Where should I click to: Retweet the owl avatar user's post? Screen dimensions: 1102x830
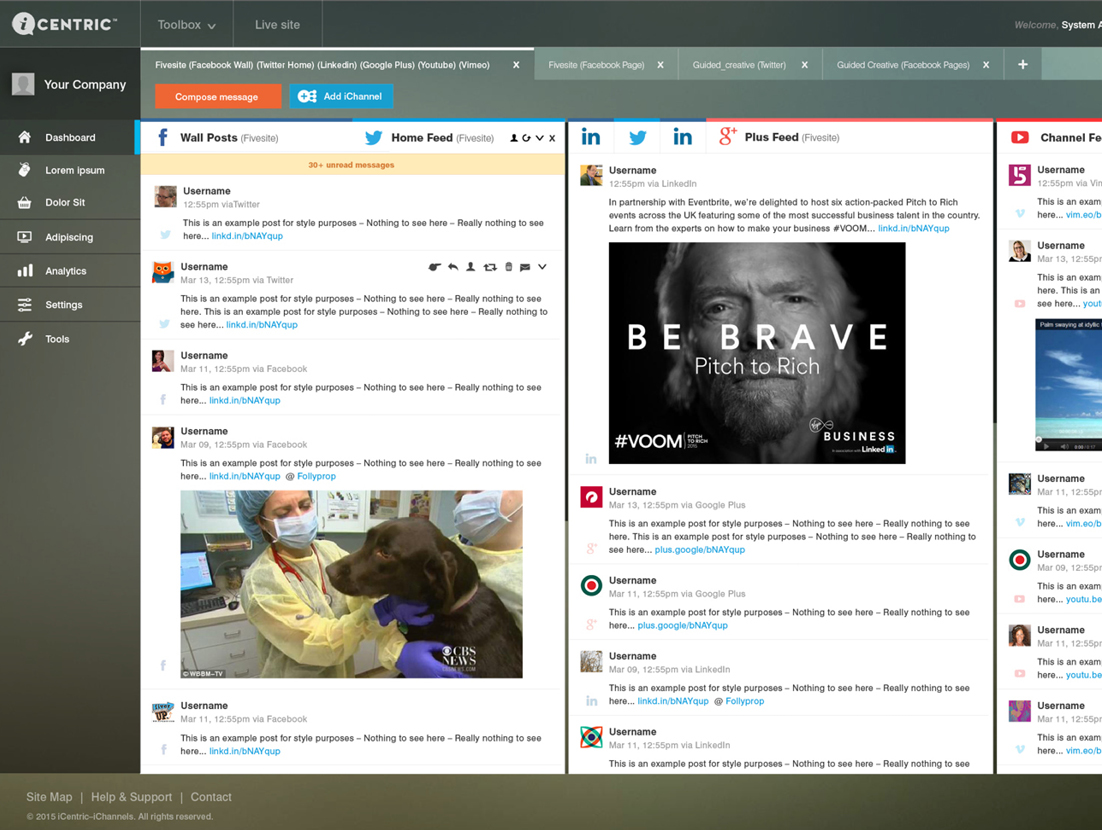pyautogui.click(x=490, y=267)
